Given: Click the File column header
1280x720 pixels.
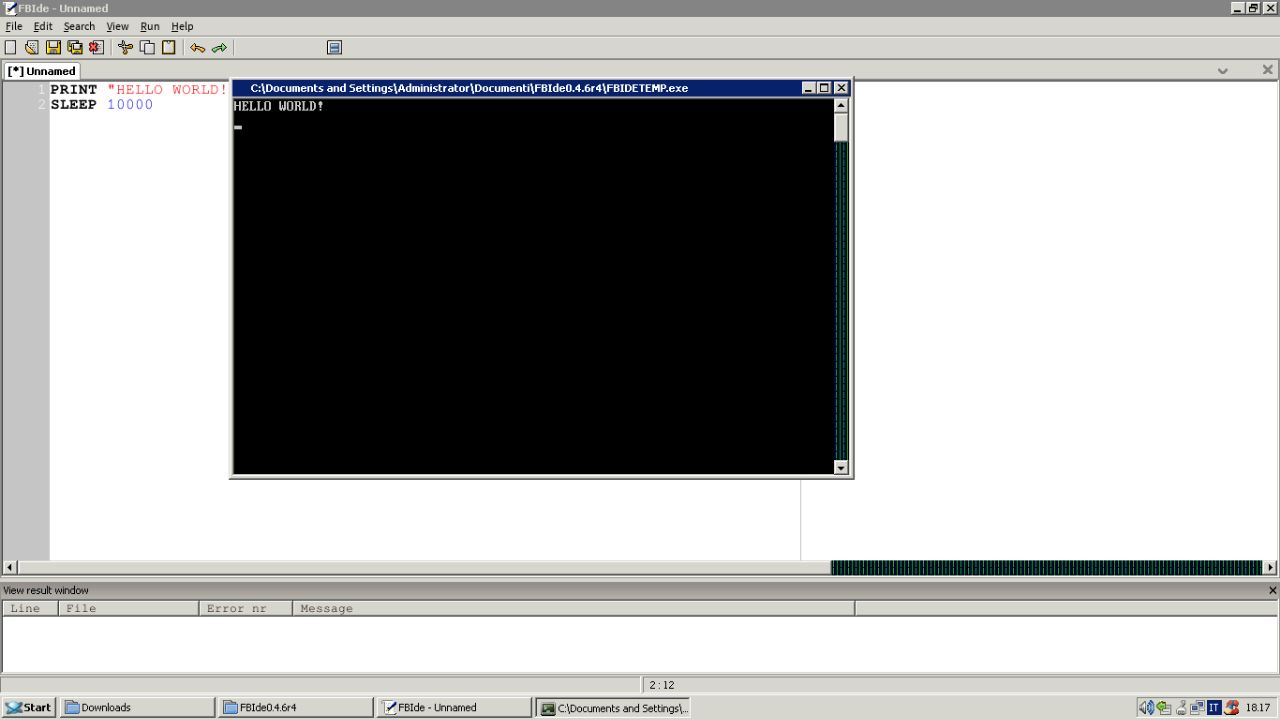Looking at the screenshot, I should click(128, 608).
